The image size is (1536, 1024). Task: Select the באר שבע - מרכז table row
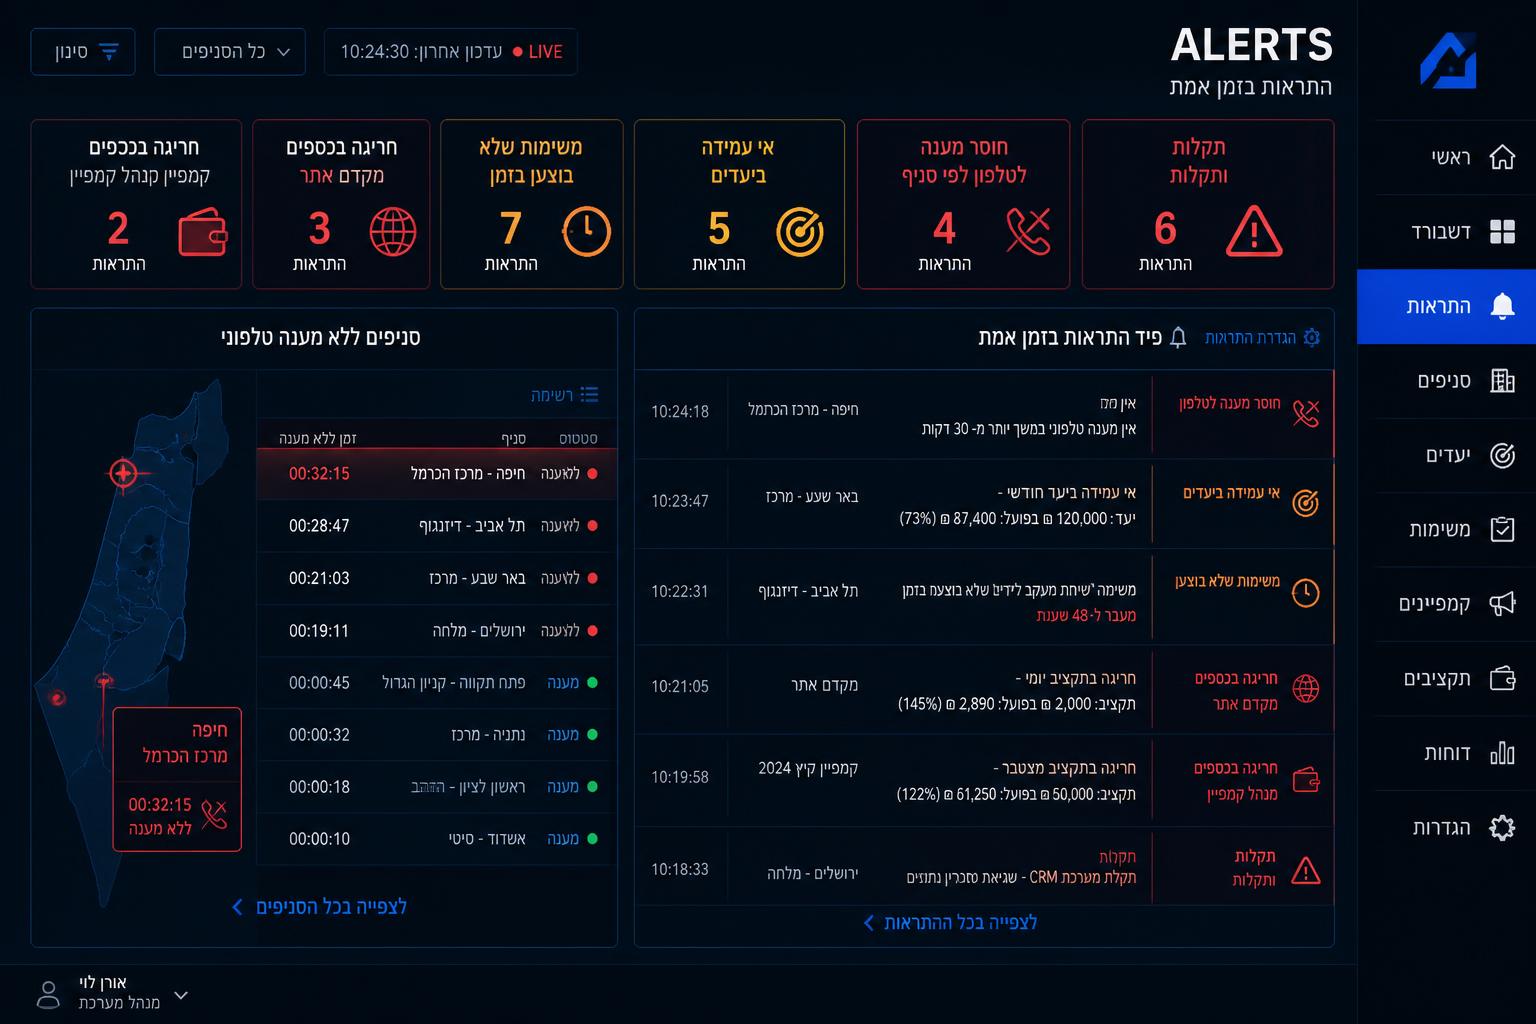click(437, 578)
